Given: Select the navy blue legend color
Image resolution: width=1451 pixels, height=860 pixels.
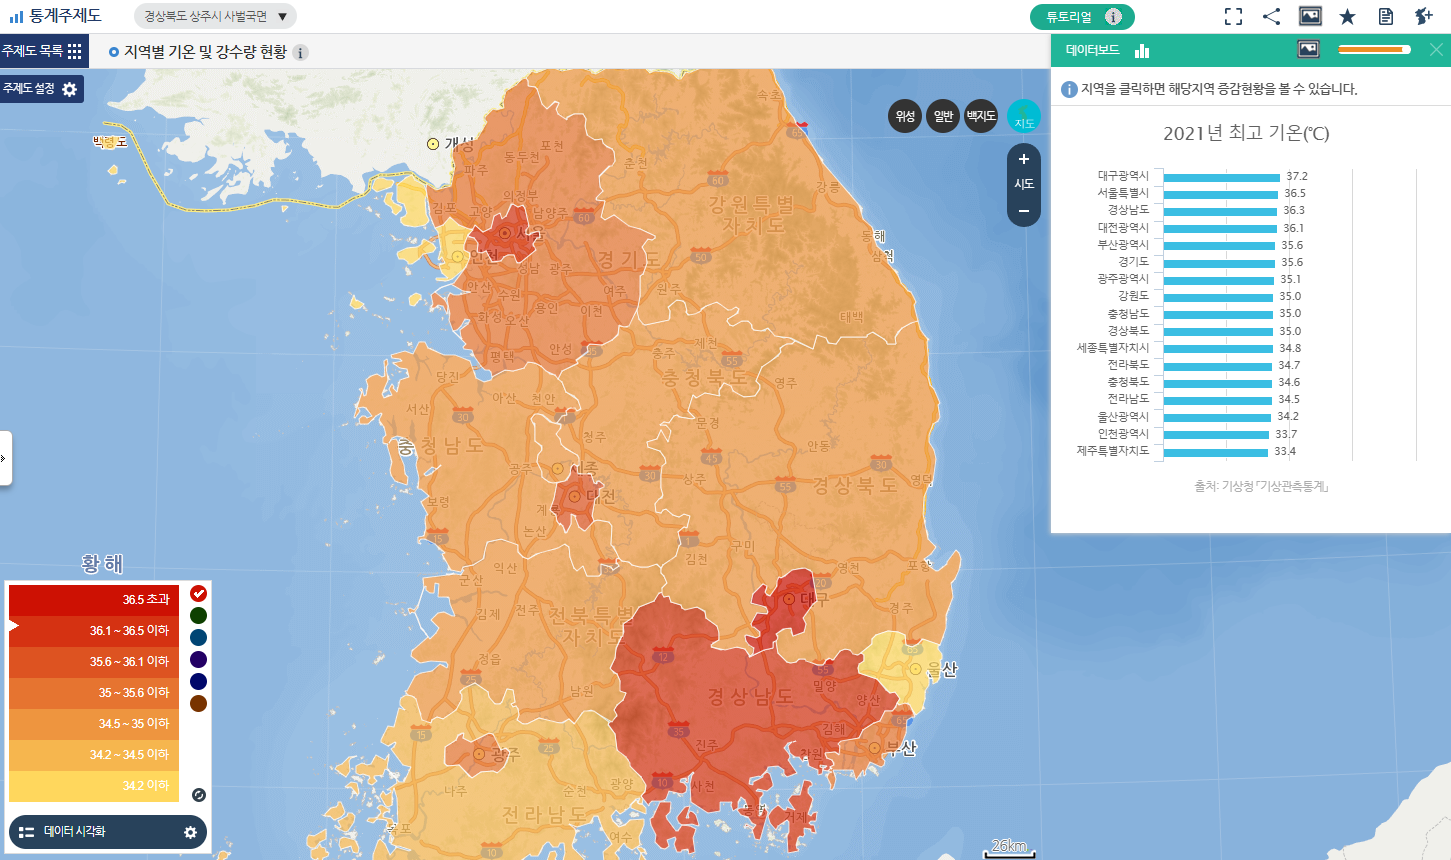Looking at the screenshot, I should 198,681.
